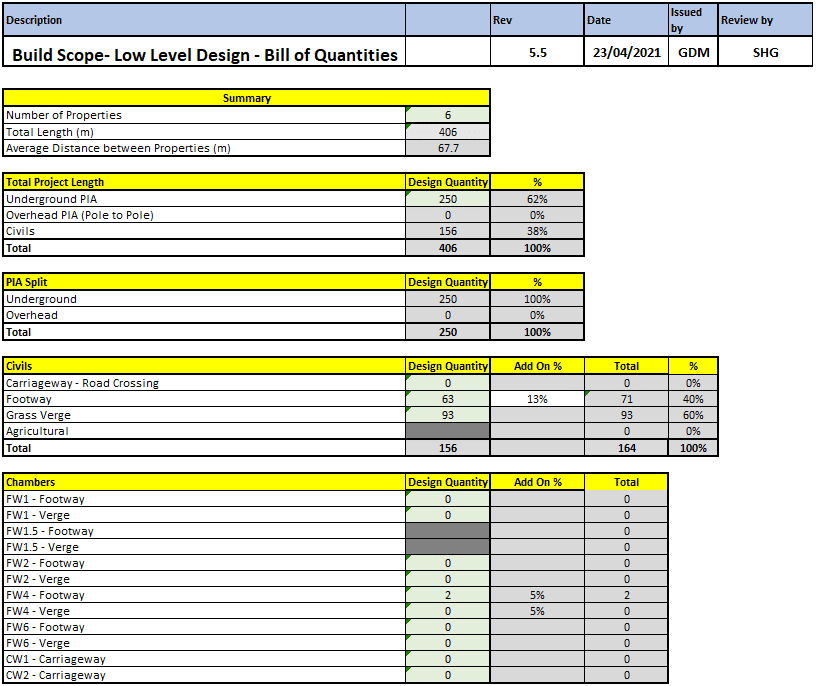
Task: Select the SHG review by cell
Action: 765,52
